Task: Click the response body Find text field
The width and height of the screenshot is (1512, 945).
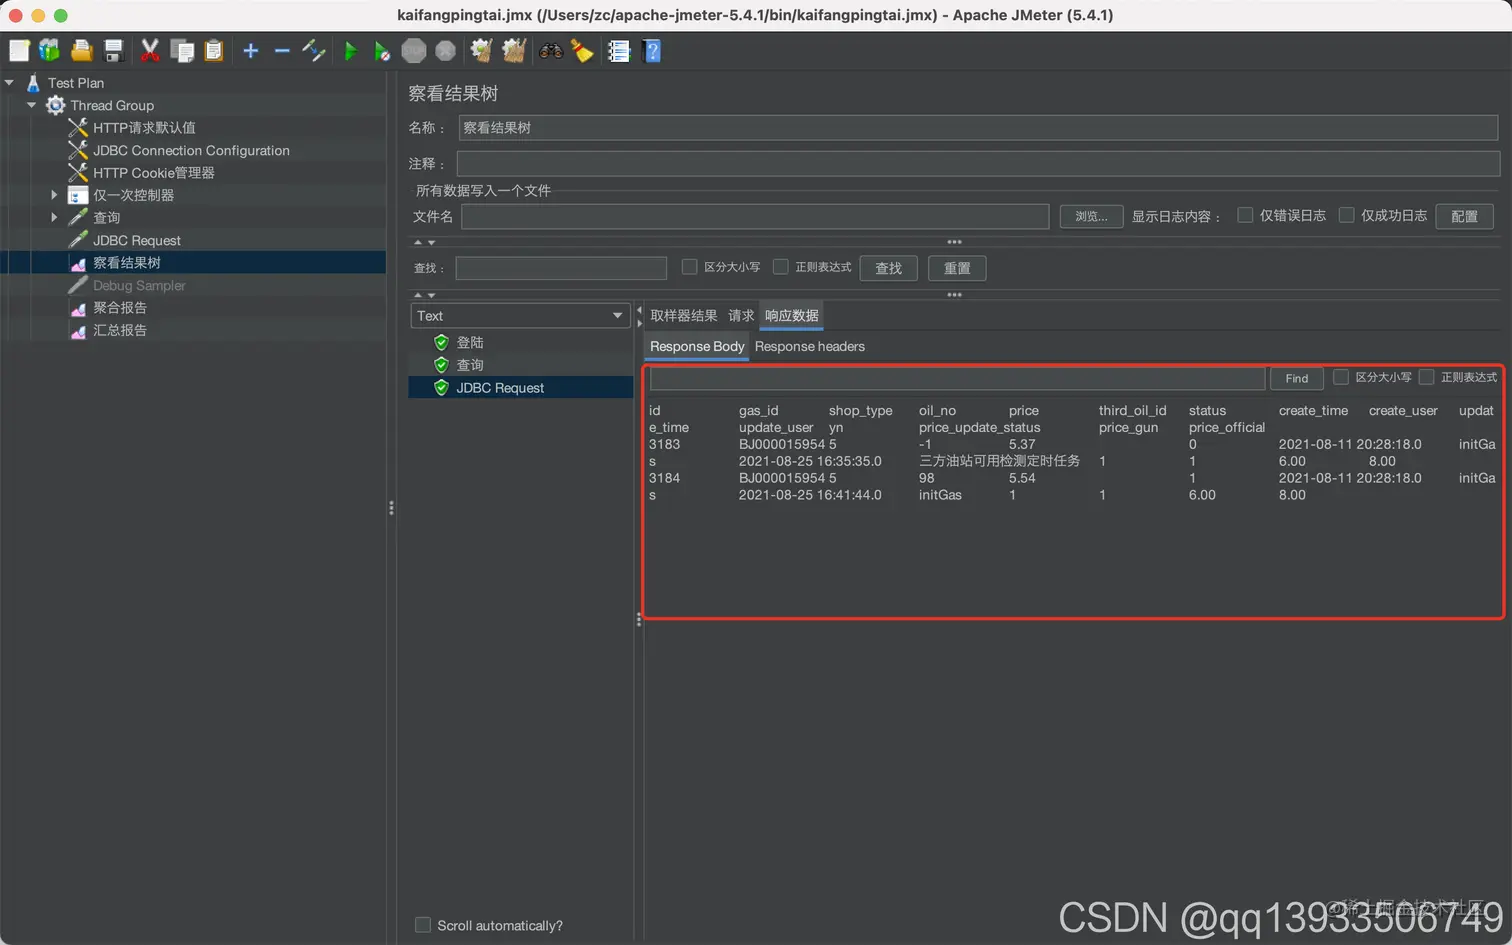Action: [x=957, y=378]
